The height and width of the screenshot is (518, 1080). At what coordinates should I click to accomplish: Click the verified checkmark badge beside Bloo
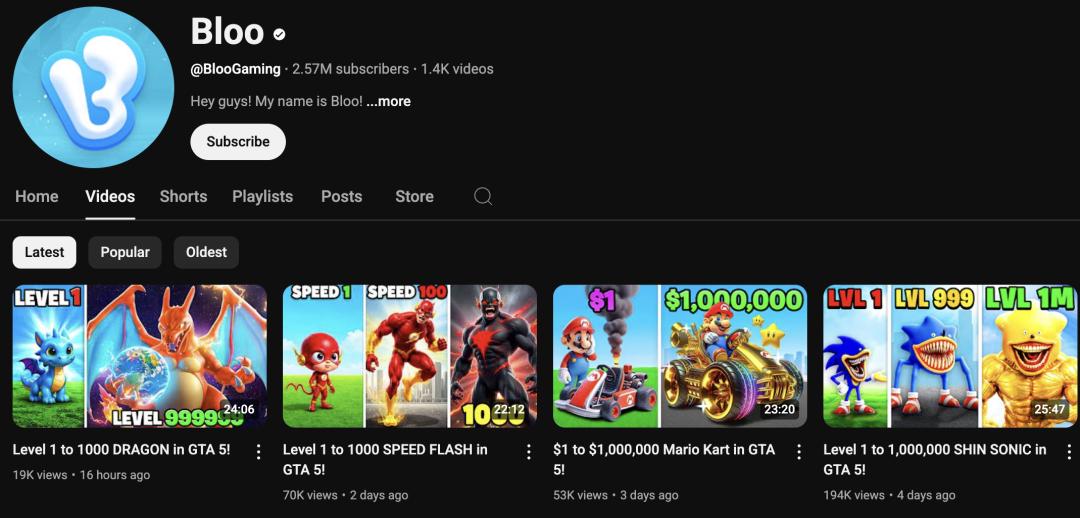click(279, 34)
